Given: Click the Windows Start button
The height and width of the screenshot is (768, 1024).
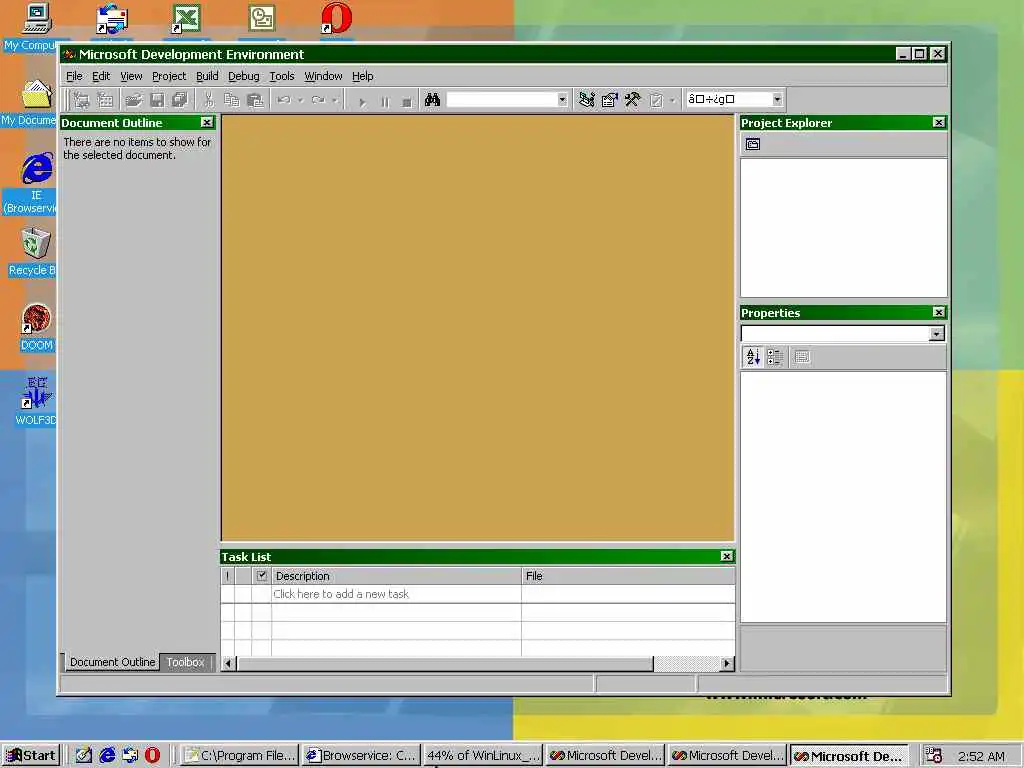Looking at the screenshot, I should [x=31, y=756].
